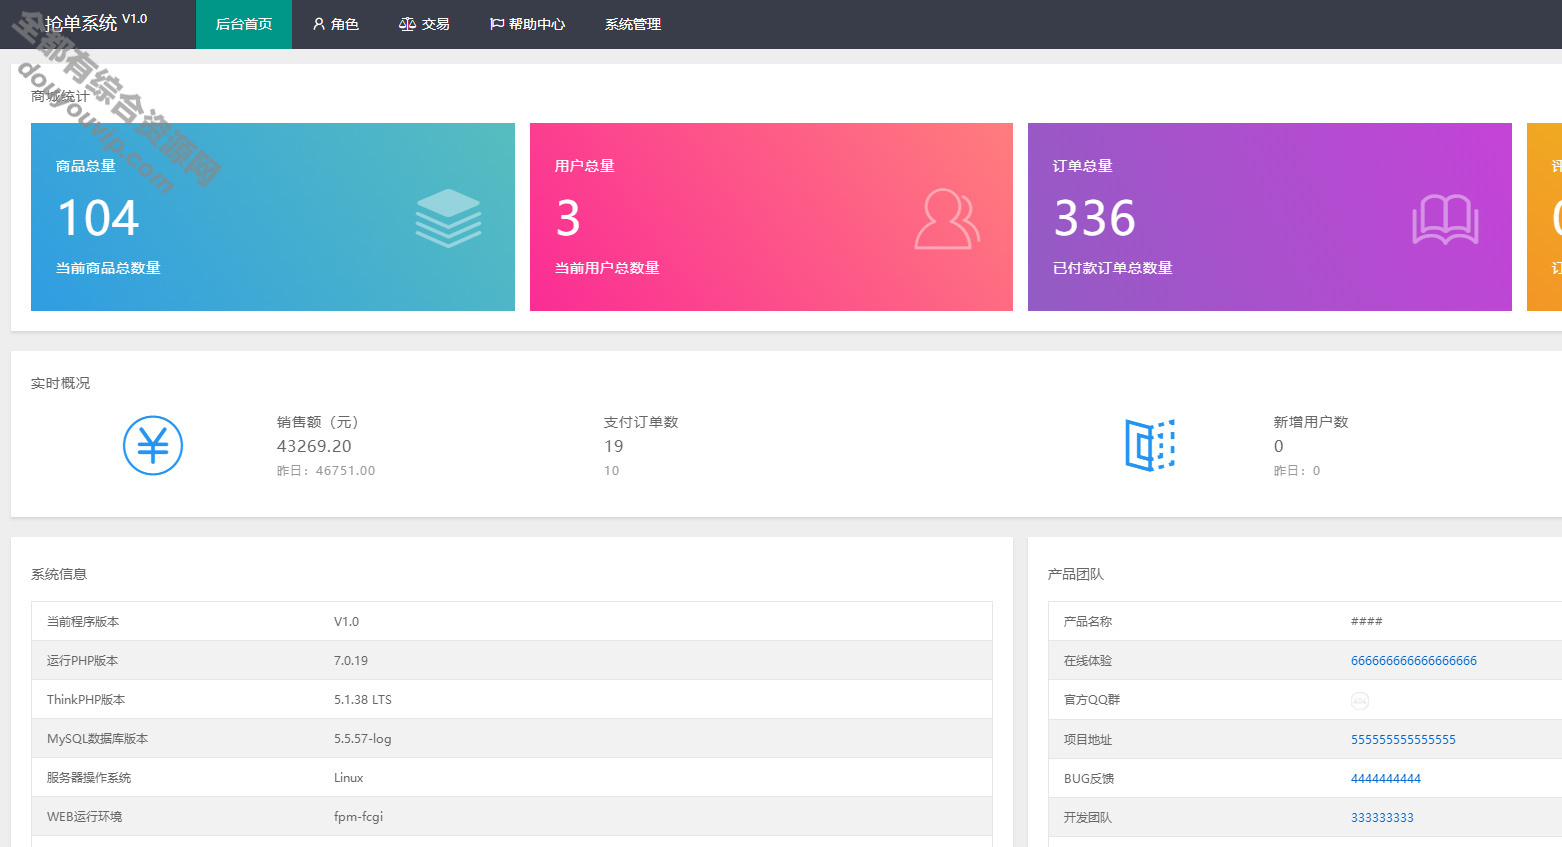The height and width of the screenshot is (847, 1562).
Task: Click the yen circle icon in 实时概况
Action: [x=153, y=445]
